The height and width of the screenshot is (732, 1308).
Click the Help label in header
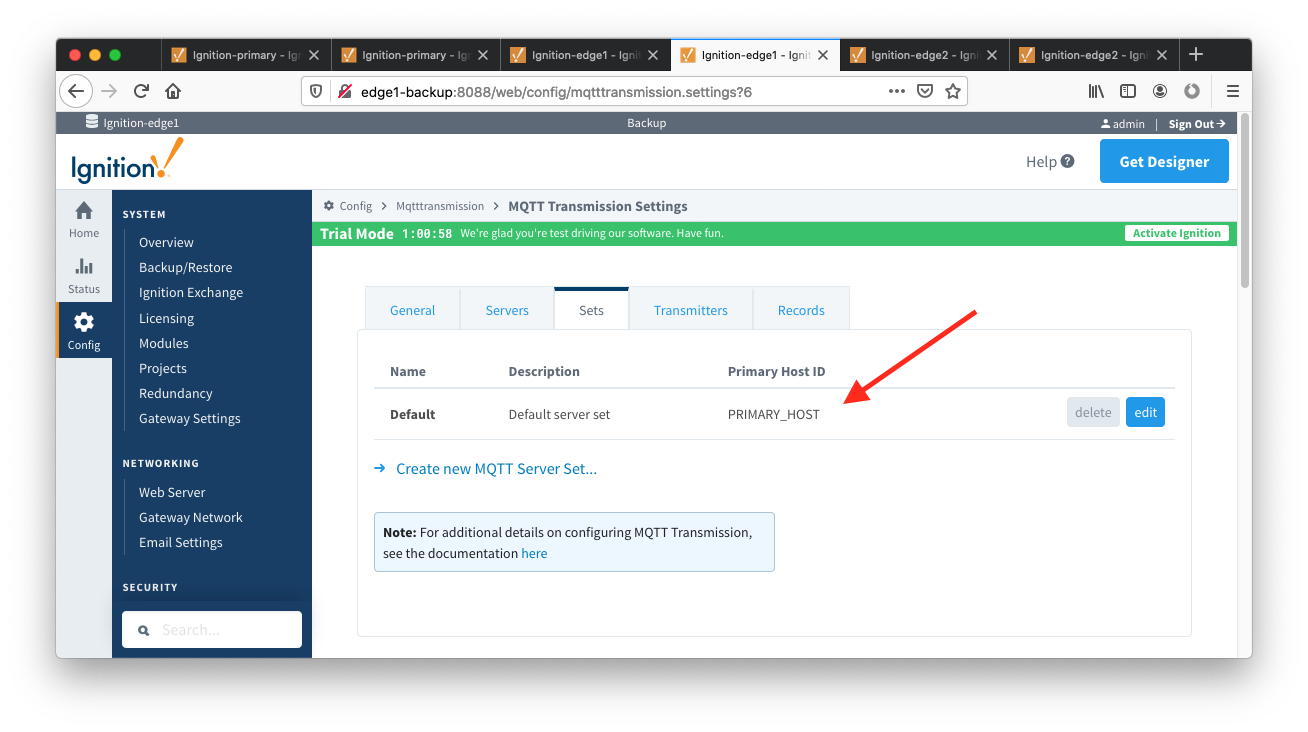tap(1041, 161)
